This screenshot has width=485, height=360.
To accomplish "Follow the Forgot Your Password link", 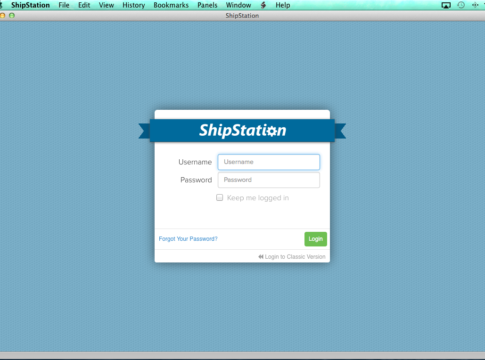I will pos(188,239).
